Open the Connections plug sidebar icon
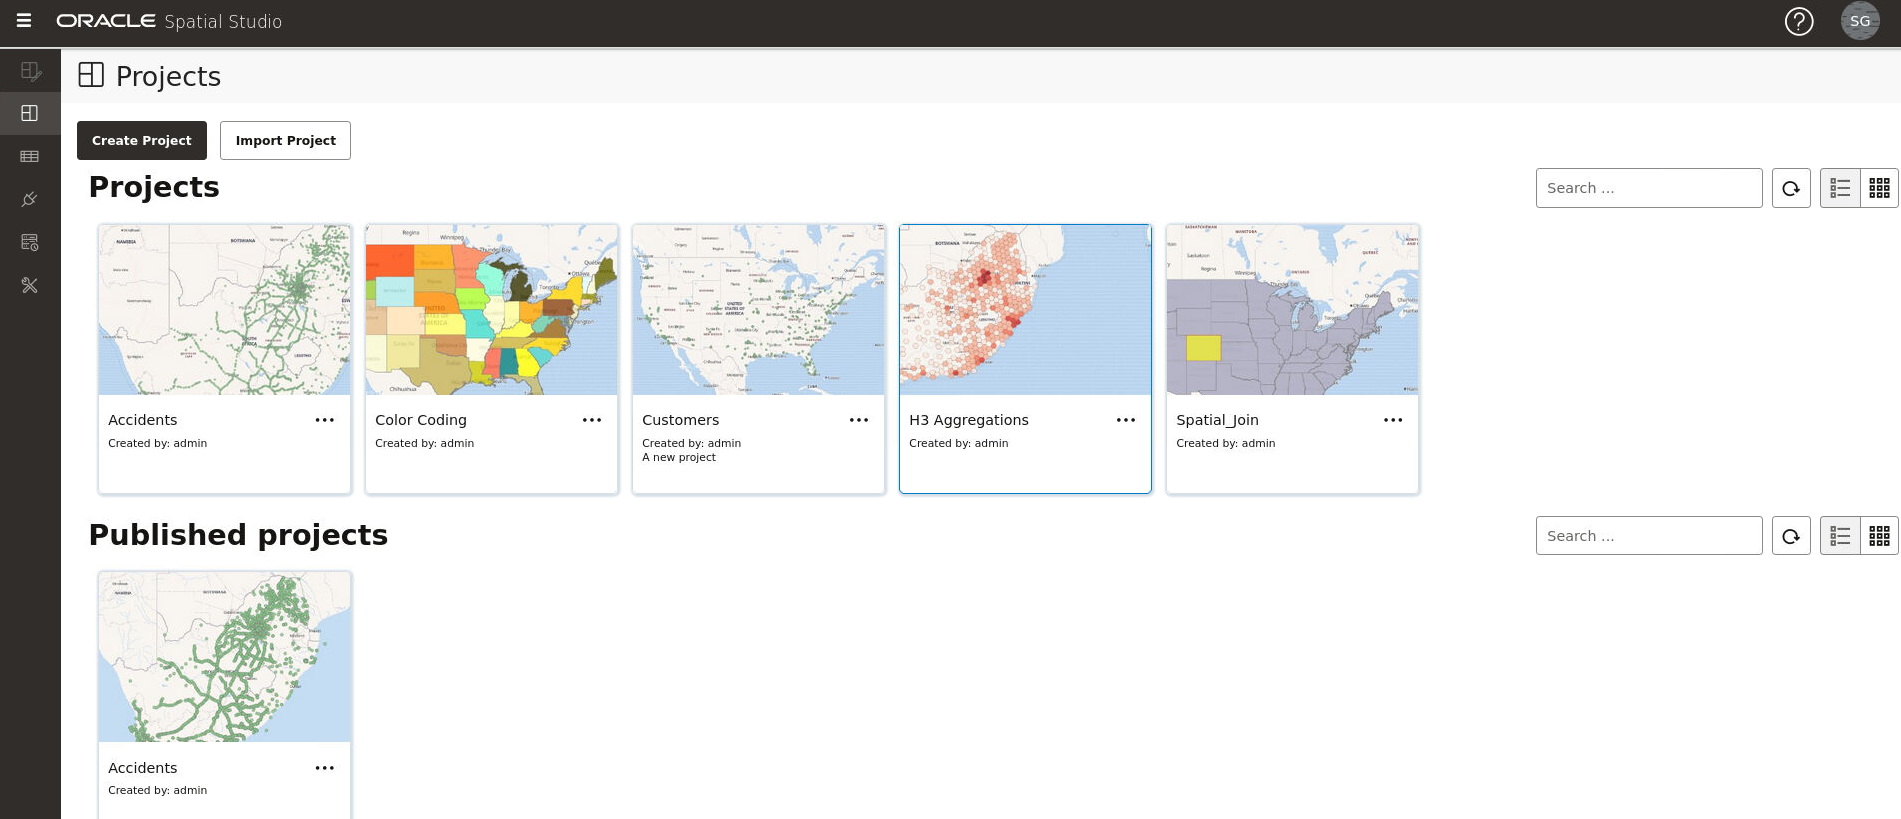The width and height of the screenshot is (1901, 819). click(30, 199)
